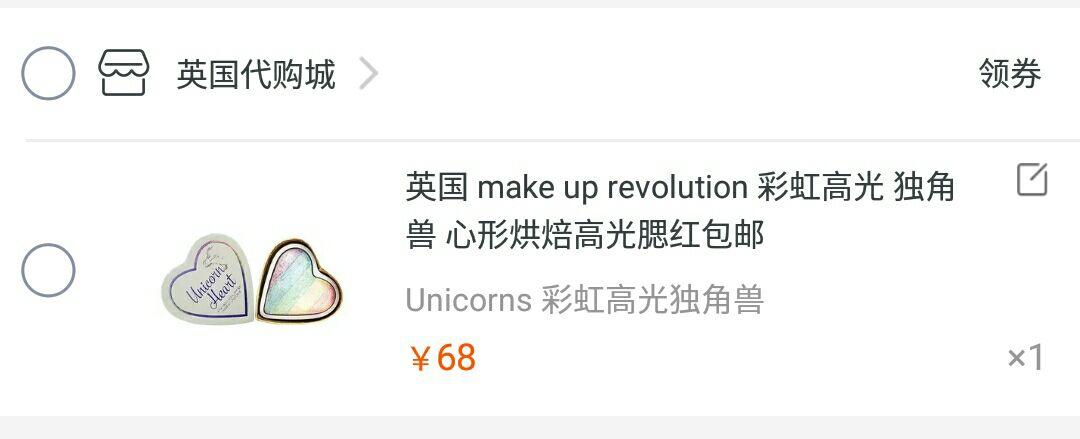Click the storefront icon beside 英国代购城
The height and width of the screenshot is (439, 1080).
click(x=123, y=73)
